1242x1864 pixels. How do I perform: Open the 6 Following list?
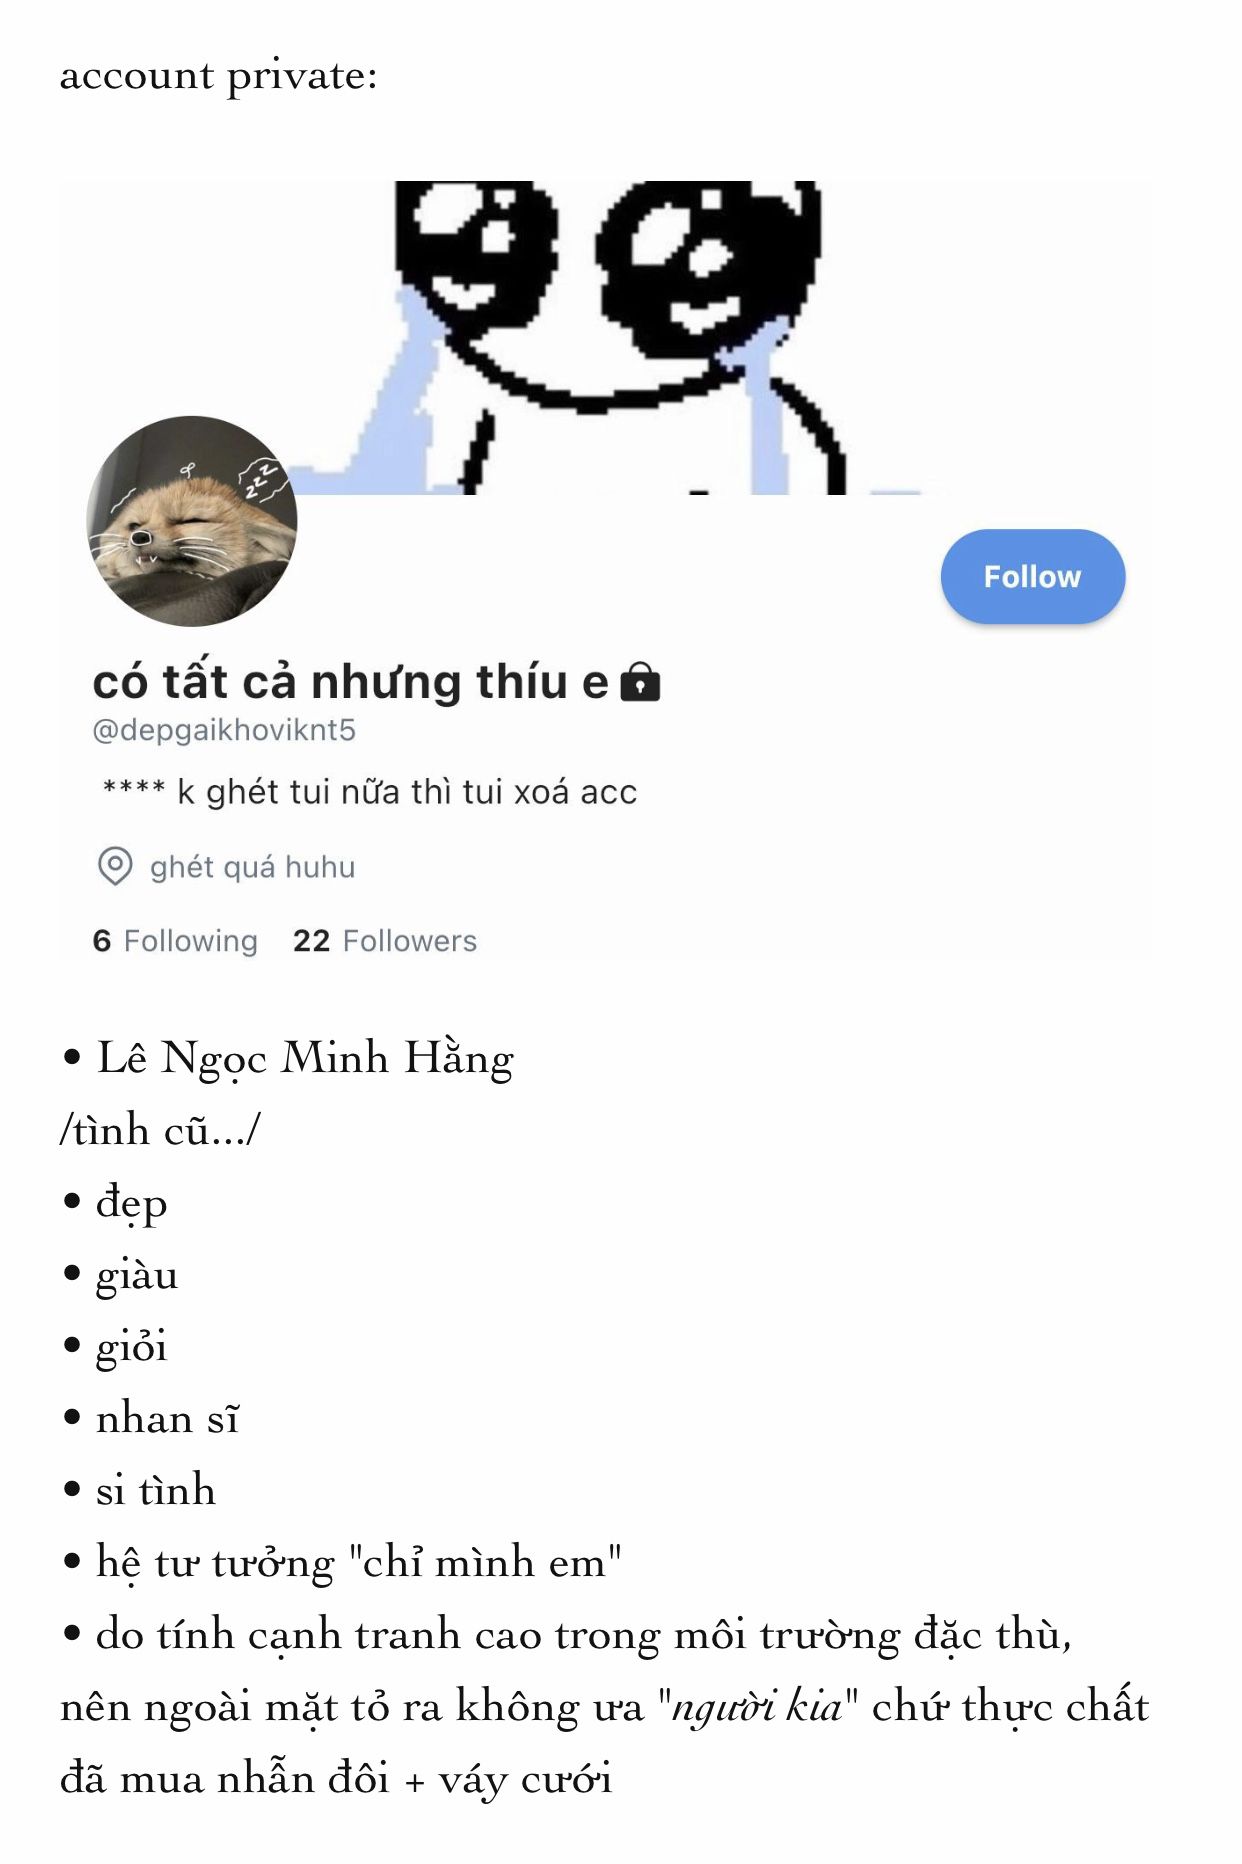tap(175, 941)
